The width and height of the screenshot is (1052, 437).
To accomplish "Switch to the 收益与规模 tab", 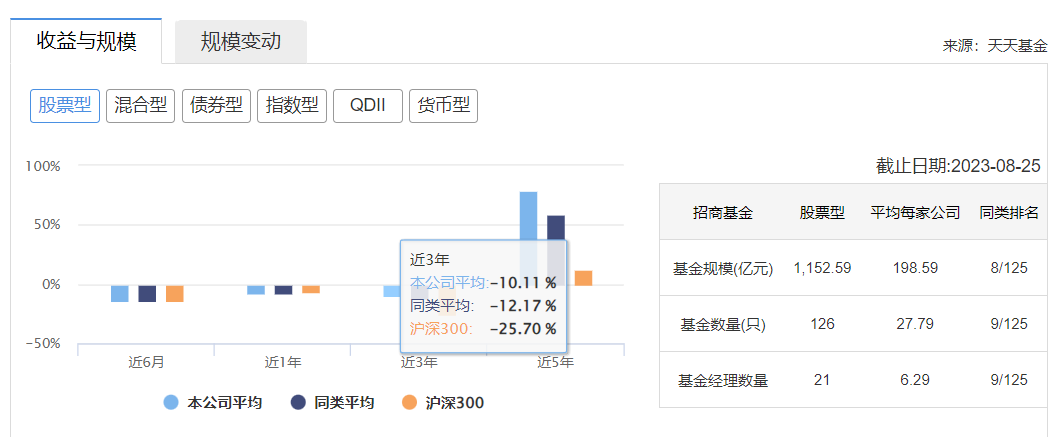I will point(86,41).
